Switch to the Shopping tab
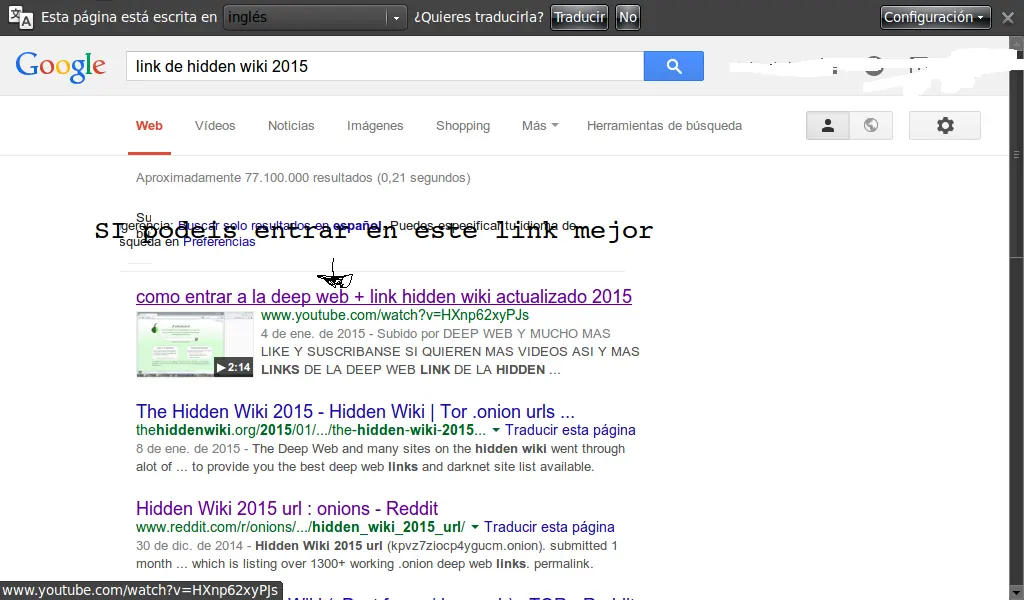1024x600 pixels. [x=462, y=126]
